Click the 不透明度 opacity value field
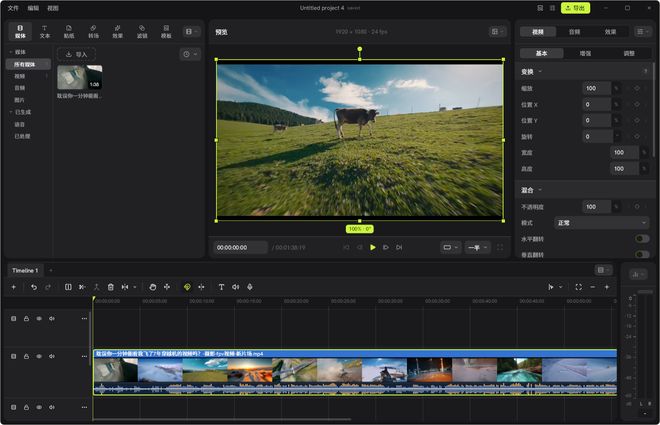The image size is (660, 425). coord(596,207)
